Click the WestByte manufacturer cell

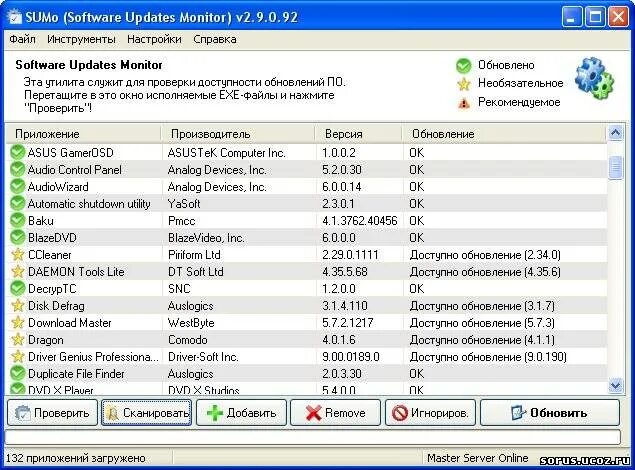click(191, 323)
